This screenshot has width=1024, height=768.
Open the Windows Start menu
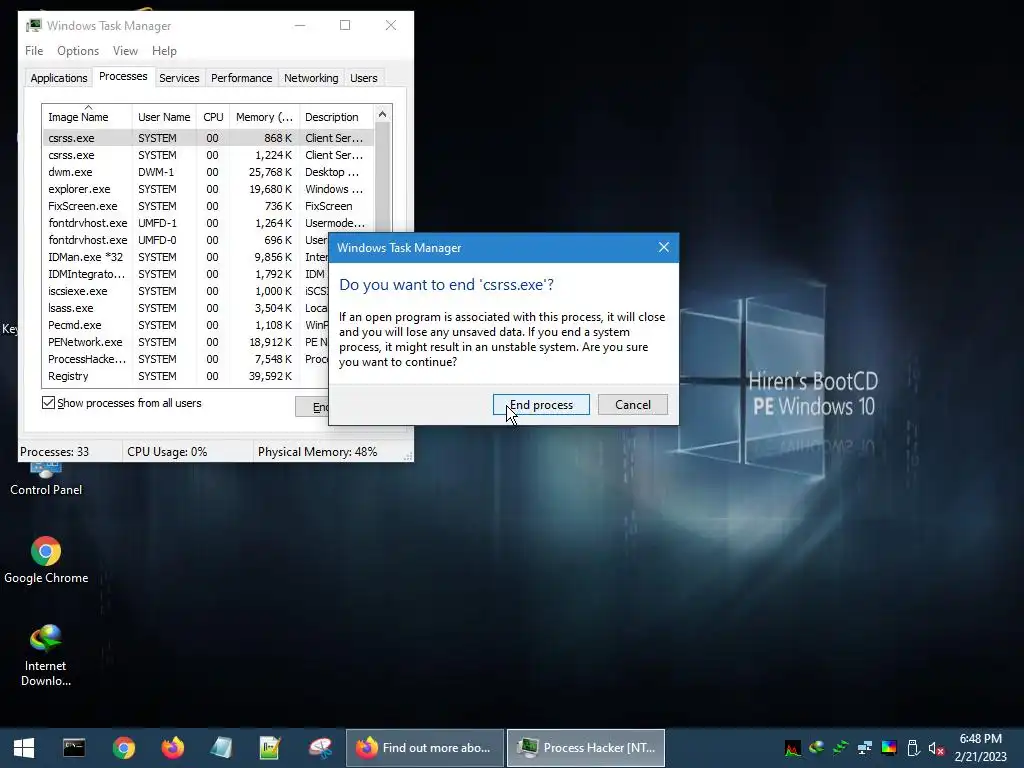[x=24, y=748]
